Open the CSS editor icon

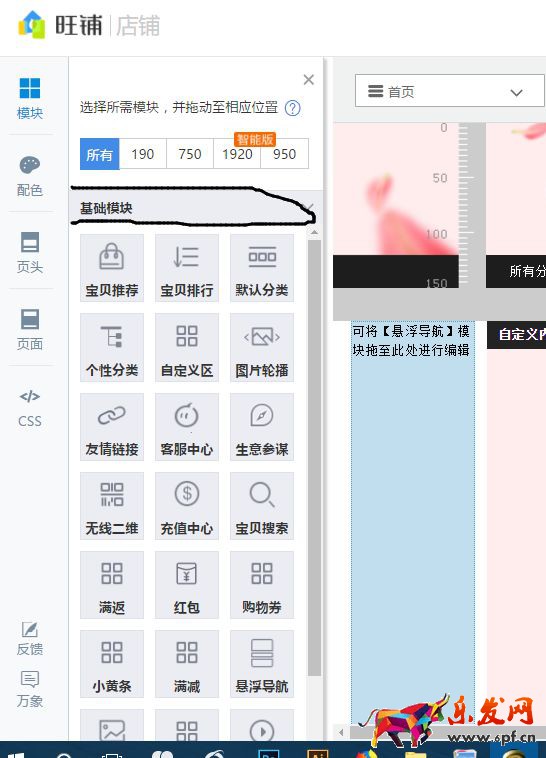click(x=30, y=408)
